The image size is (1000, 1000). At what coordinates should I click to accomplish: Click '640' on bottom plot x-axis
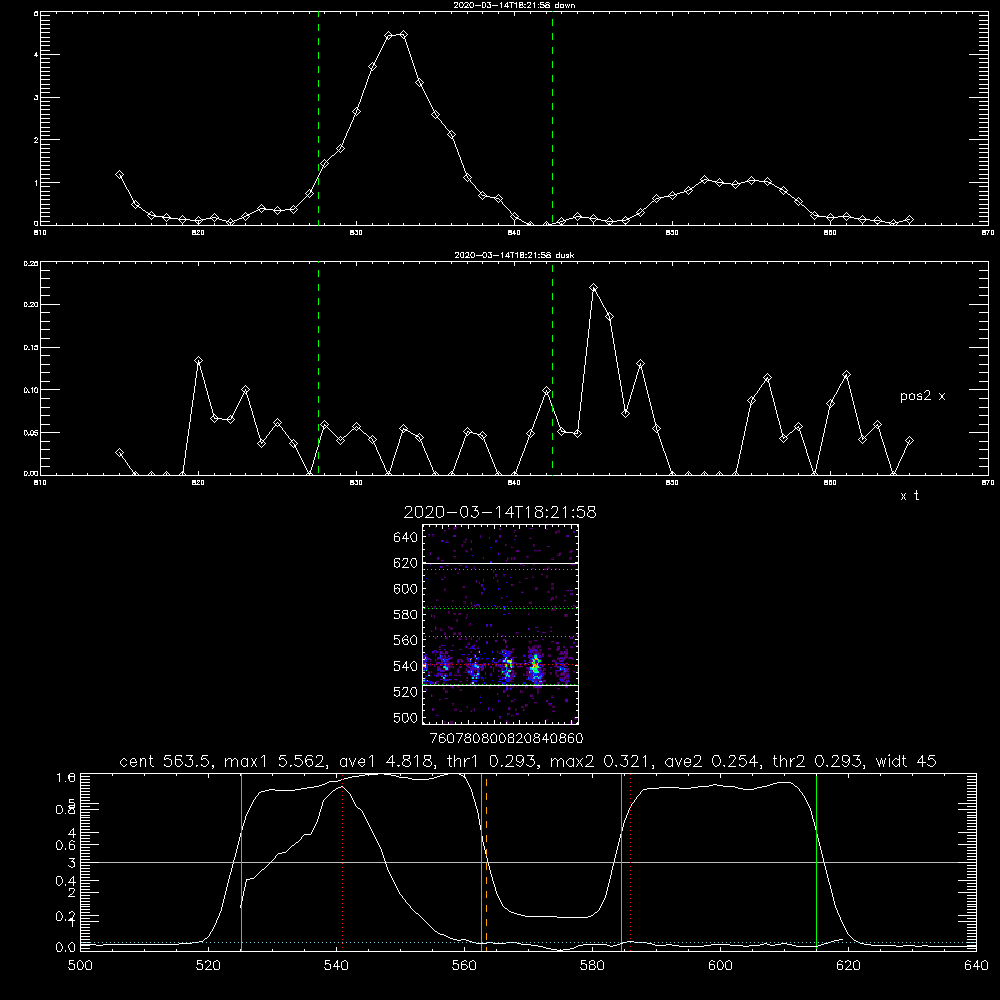(976, 966)
